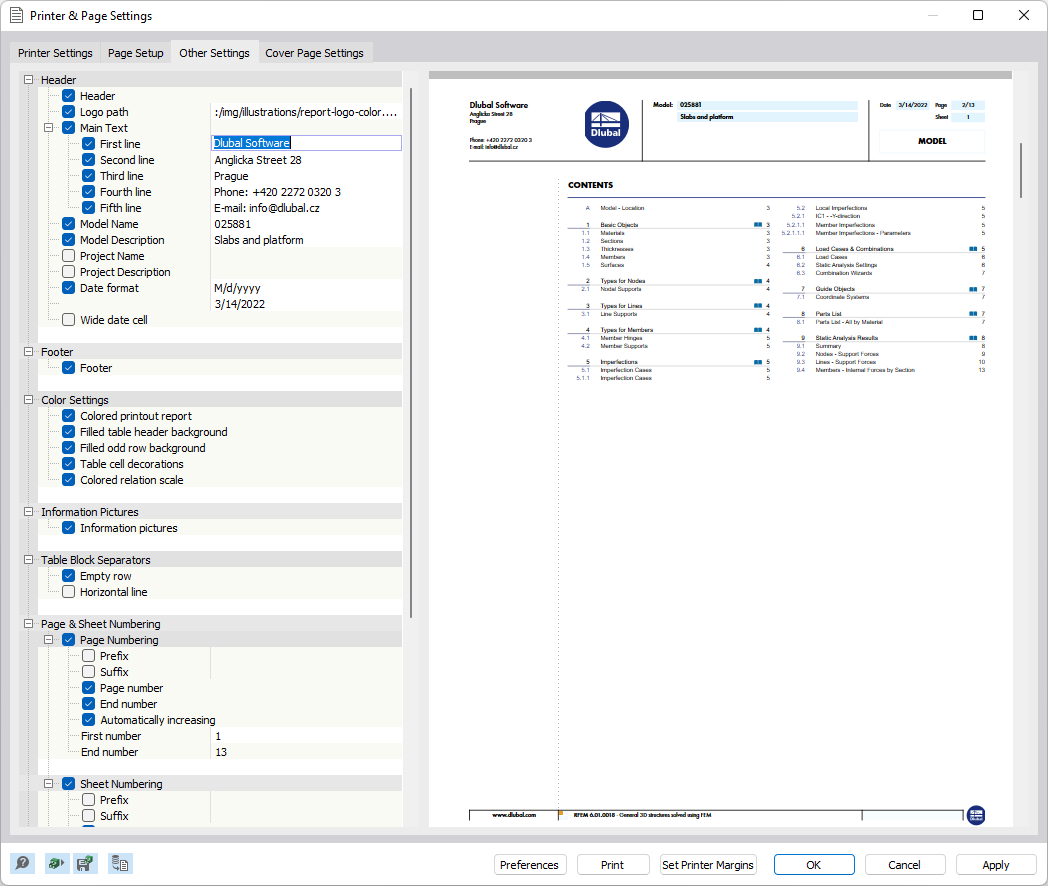1048x886 pixels.
Task: Collapse the Information Pictures section
Action: pos(29,512)
